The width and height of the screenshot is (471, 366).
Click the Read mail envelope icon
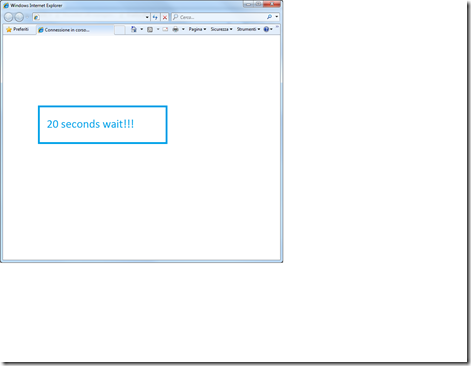click(x=165, y=29)
